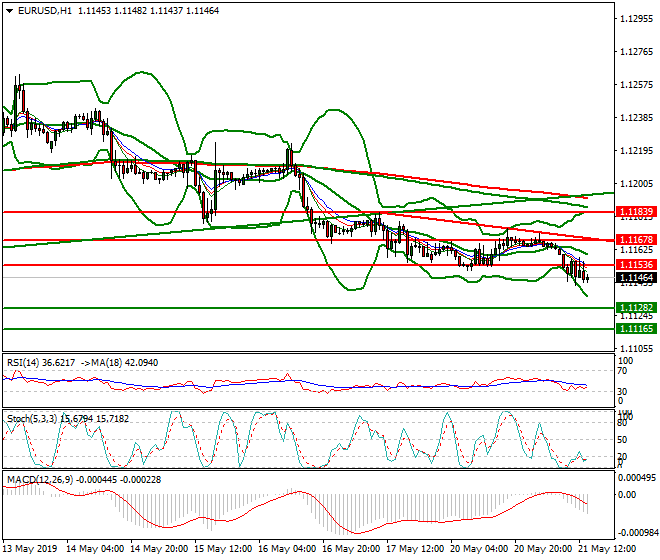Select the red 1.11678 resistance price label
This screenshot has width=660, height=560.
[636, 240]
